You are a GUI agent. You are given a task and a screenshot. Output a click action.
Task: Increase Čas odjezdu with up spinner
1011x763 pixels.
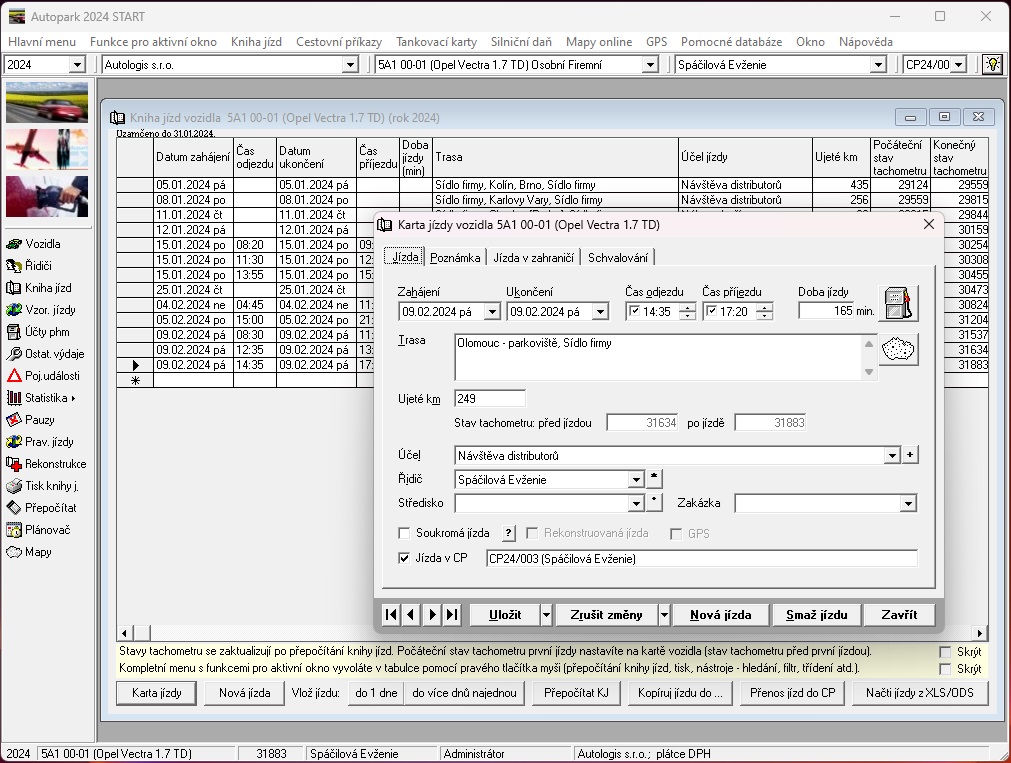(x=687, y=307)
